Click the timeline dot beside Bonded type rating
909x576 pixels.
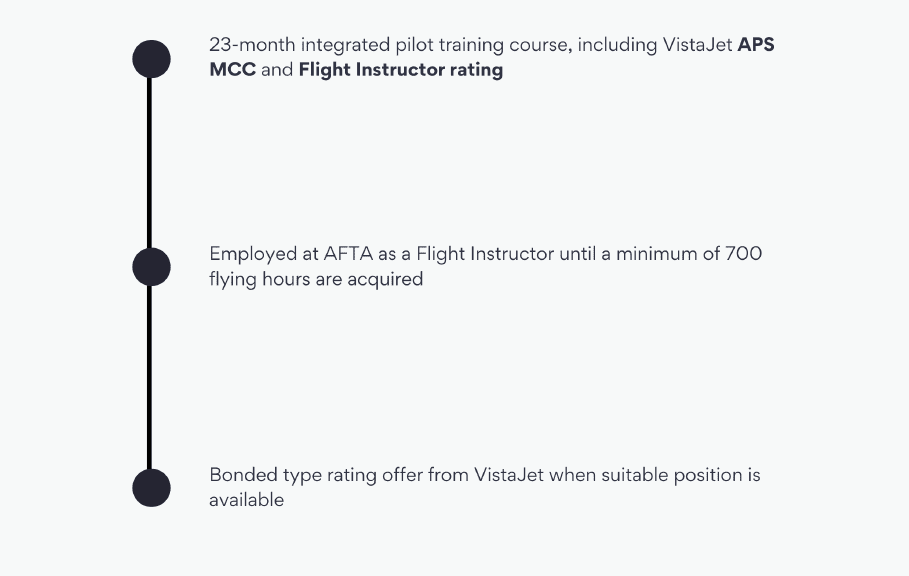click(x=151, y=488)
